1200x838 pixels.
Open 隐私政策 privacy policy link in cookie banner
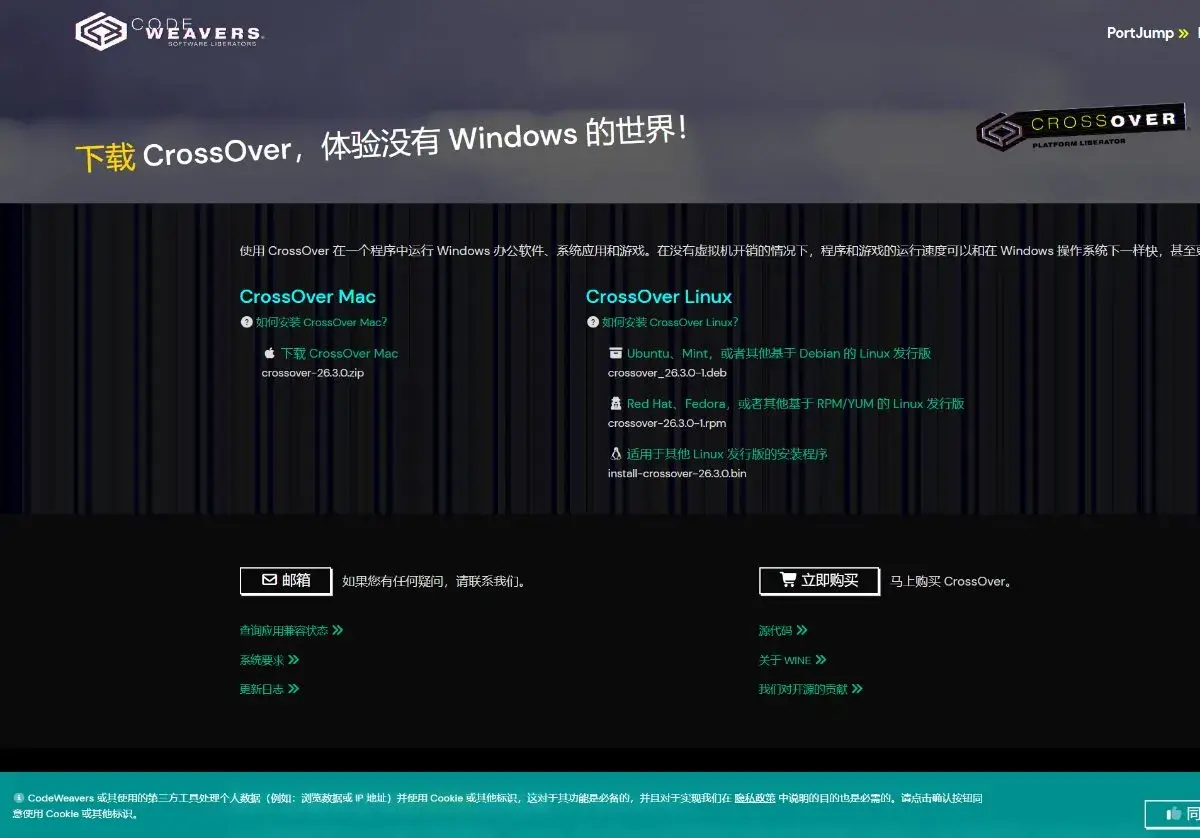(755, 798)
